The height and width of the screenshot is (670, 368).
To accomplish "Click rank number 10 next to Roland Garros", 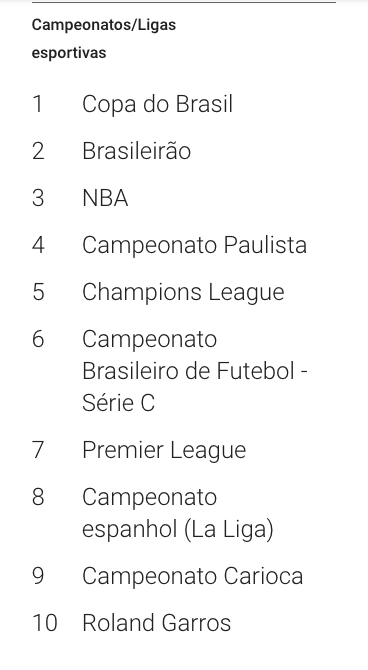I will pyautogui.click(x=45, y=623).
